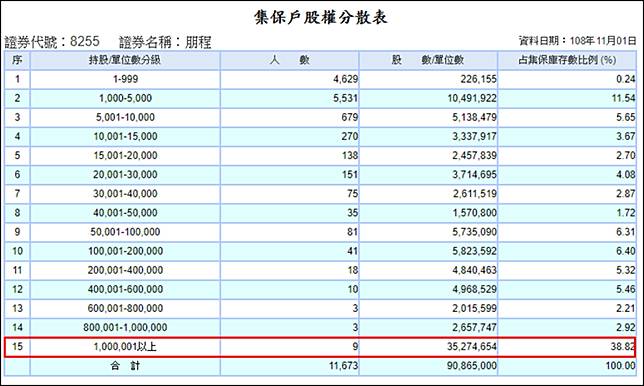The height and width of the screenshot is (386, 644).
Task: Click the shares value 3,714,695
Action: coord(474,175)
